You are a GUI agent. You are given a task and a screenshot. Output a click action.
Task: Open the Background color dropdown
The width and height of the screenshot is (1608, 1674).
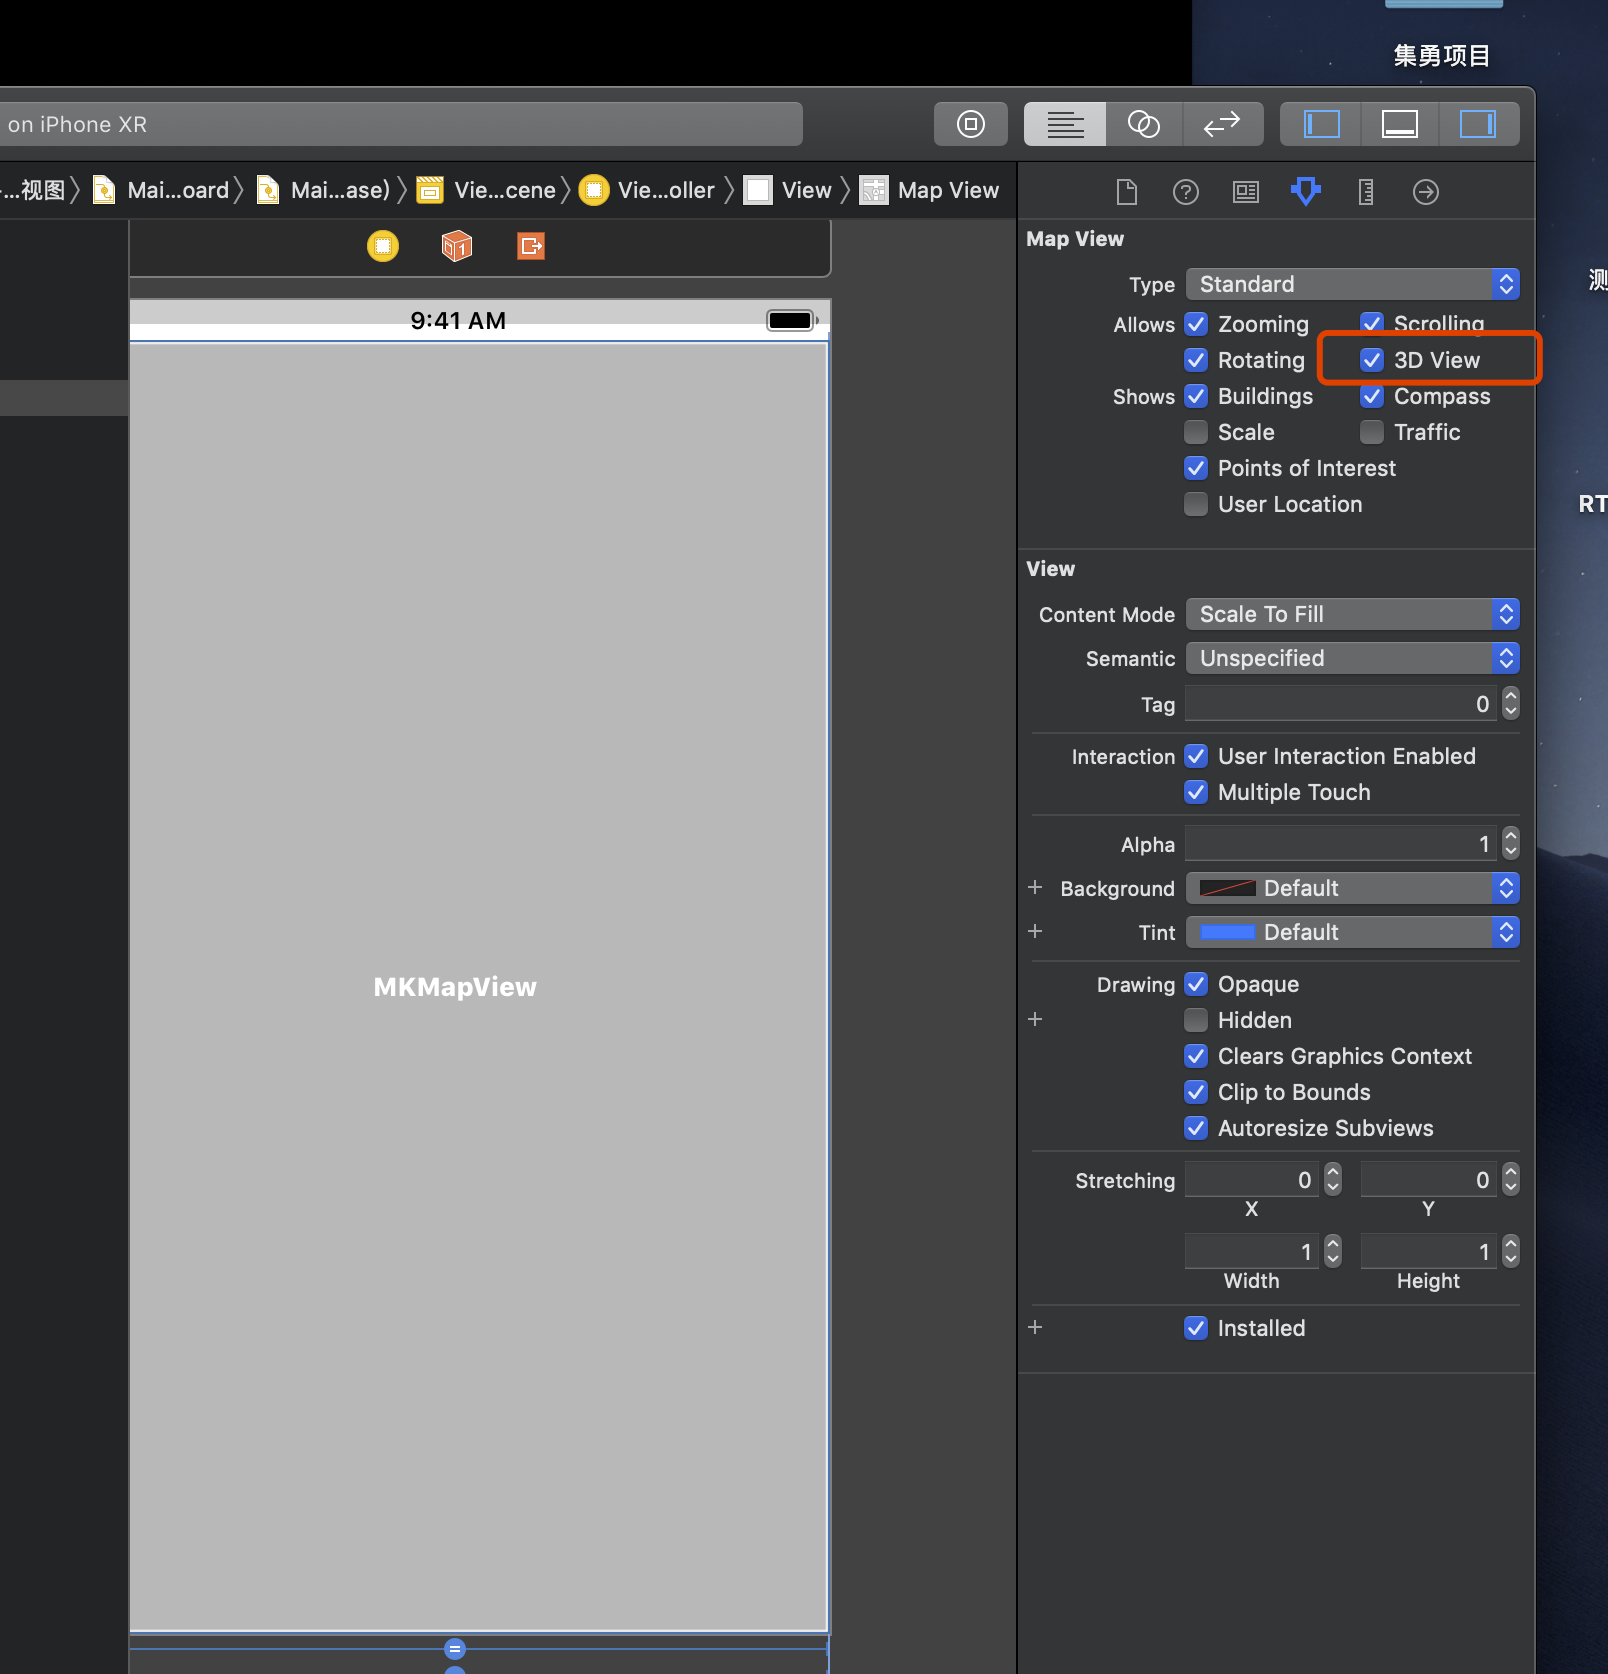point(1352,888)
